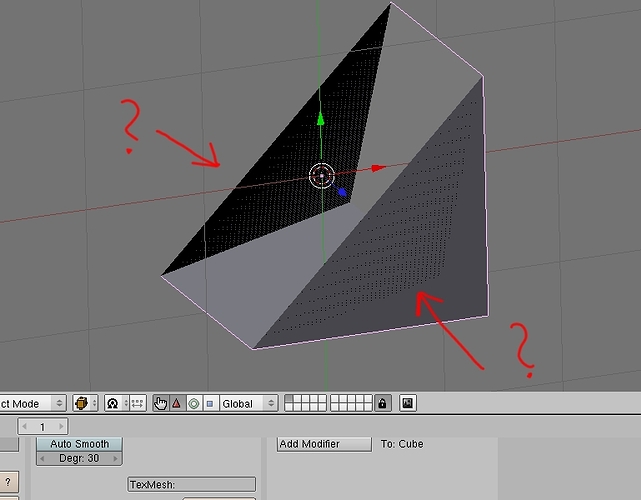Toggle the Auto Smooth button
This screenshot has height=500, width=641.
point(79,444)
